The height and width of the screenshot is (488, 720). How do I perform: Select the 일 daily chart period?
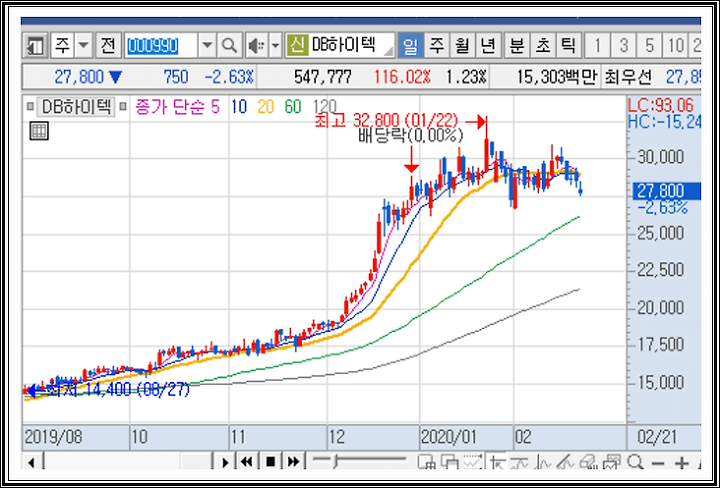tap(411, 45)
